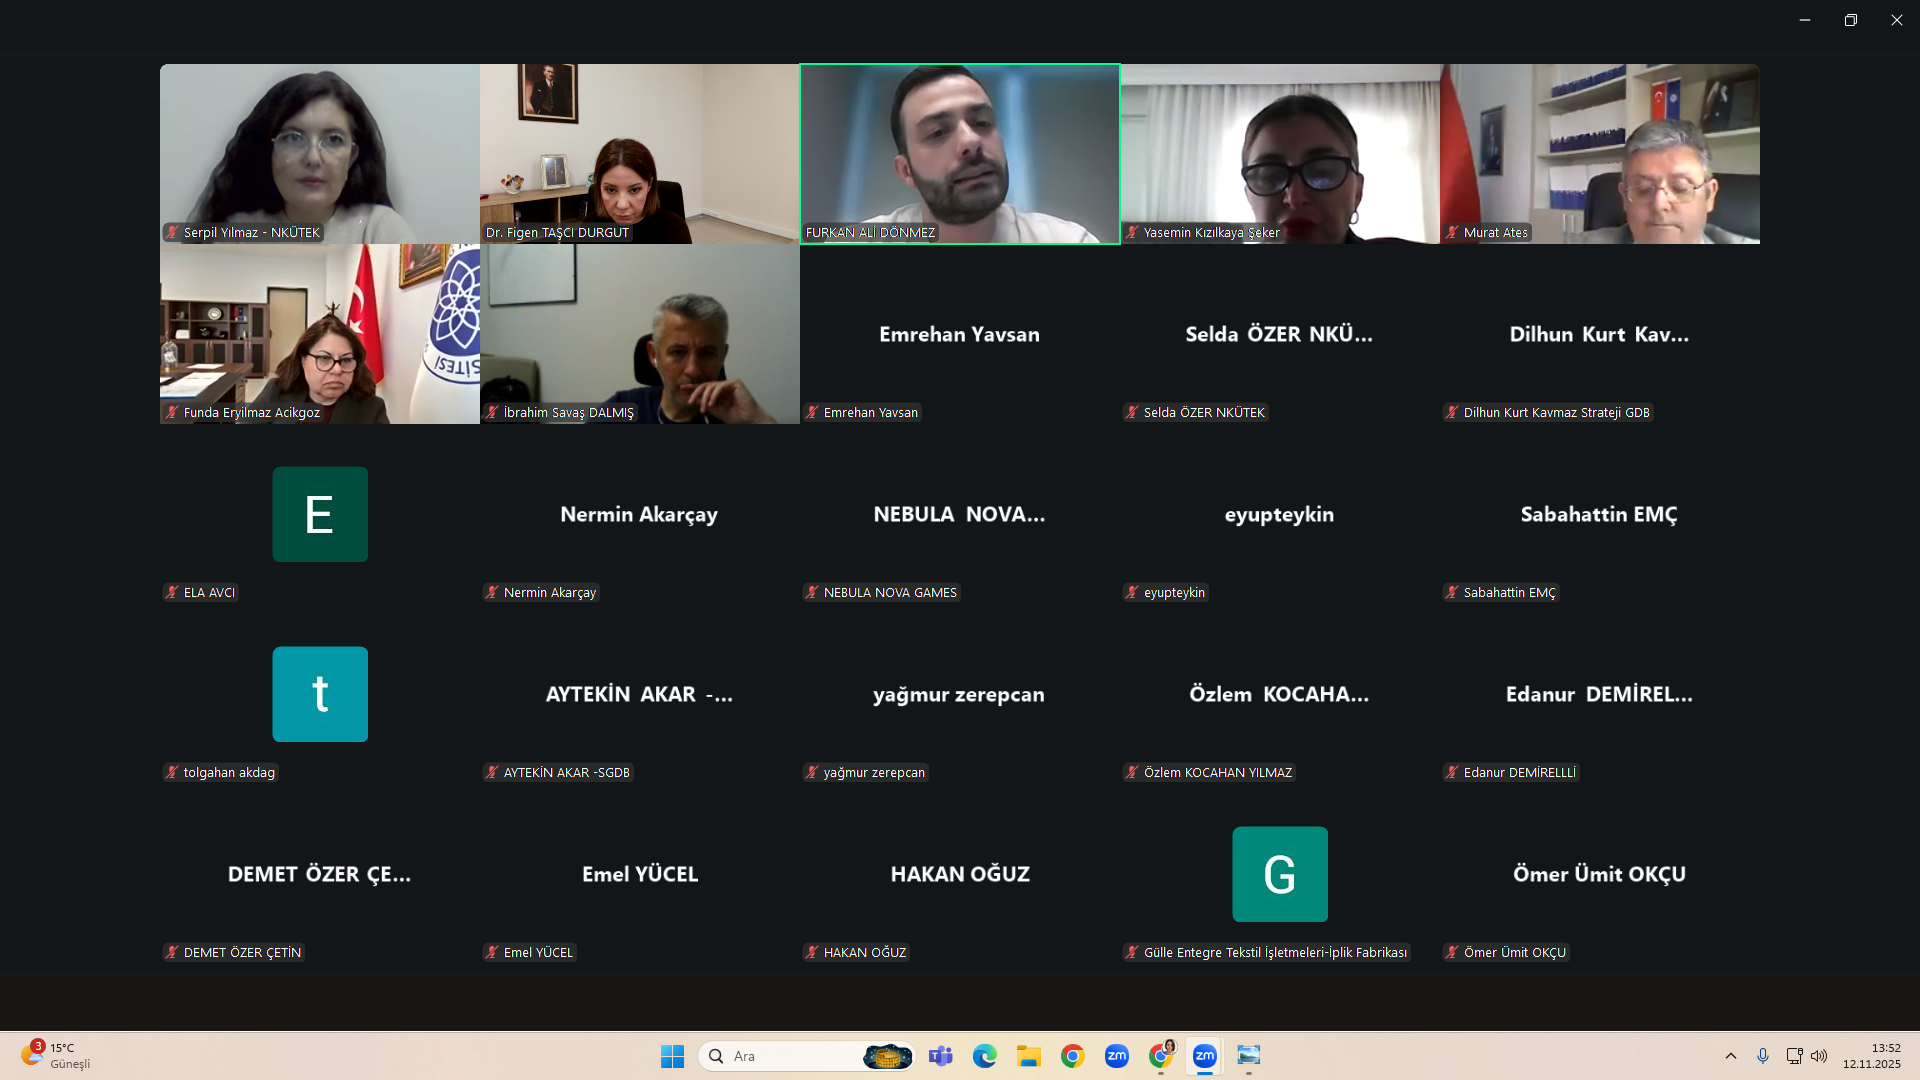Click the network display tray icon
The height and width of the screenshot is (1080, 1920).
pyautogui.click(x=1794, y=1056)
